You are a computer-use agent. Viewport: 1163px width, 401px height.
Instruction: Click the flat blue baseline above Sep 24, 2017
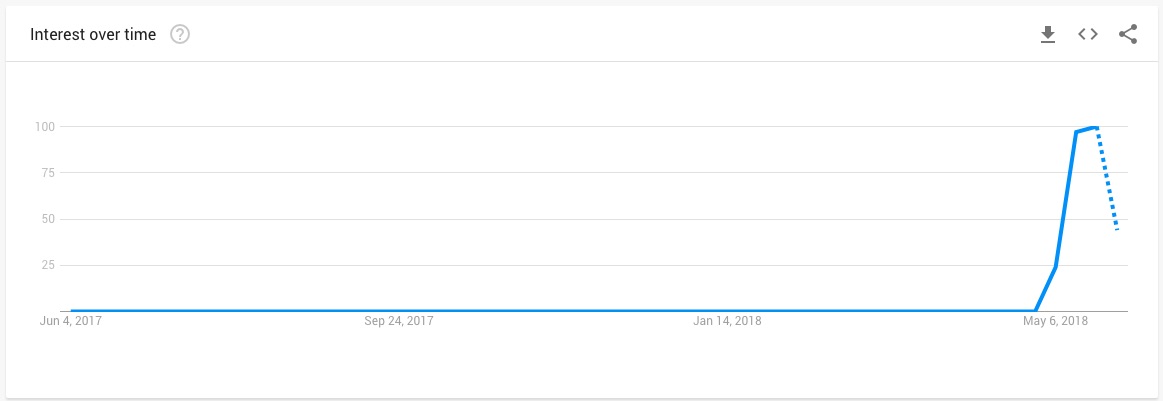pyautogui.click(x=399, y=311)
